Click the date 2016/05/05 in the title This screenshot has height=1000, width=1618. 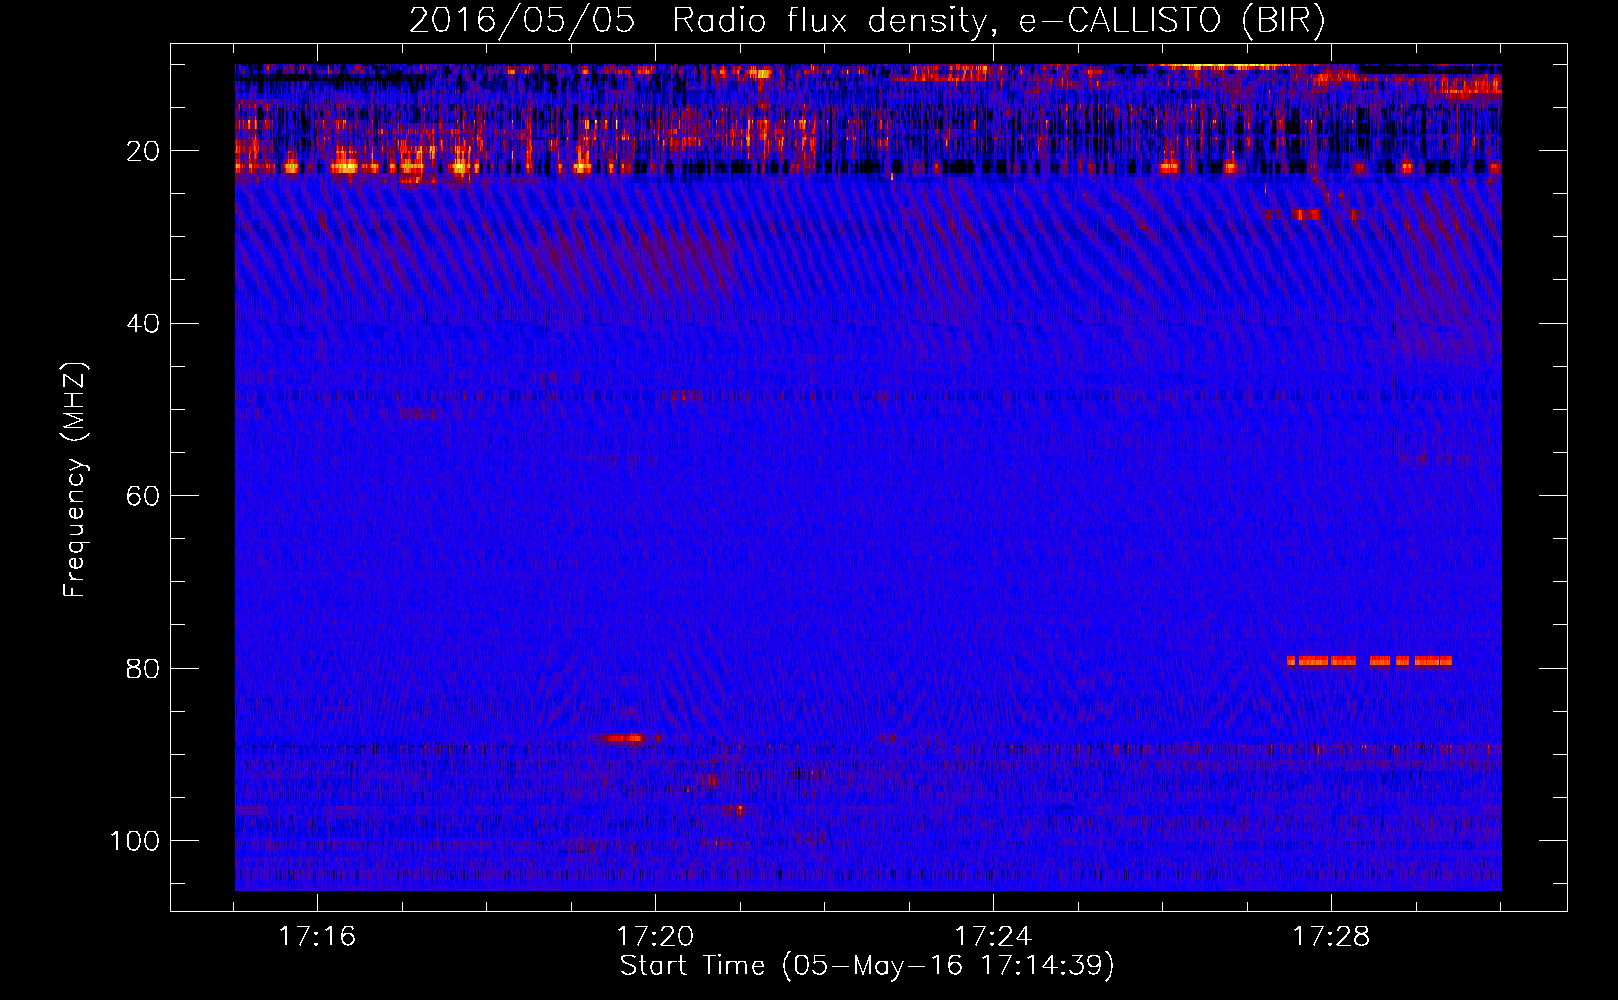(522, 21)
